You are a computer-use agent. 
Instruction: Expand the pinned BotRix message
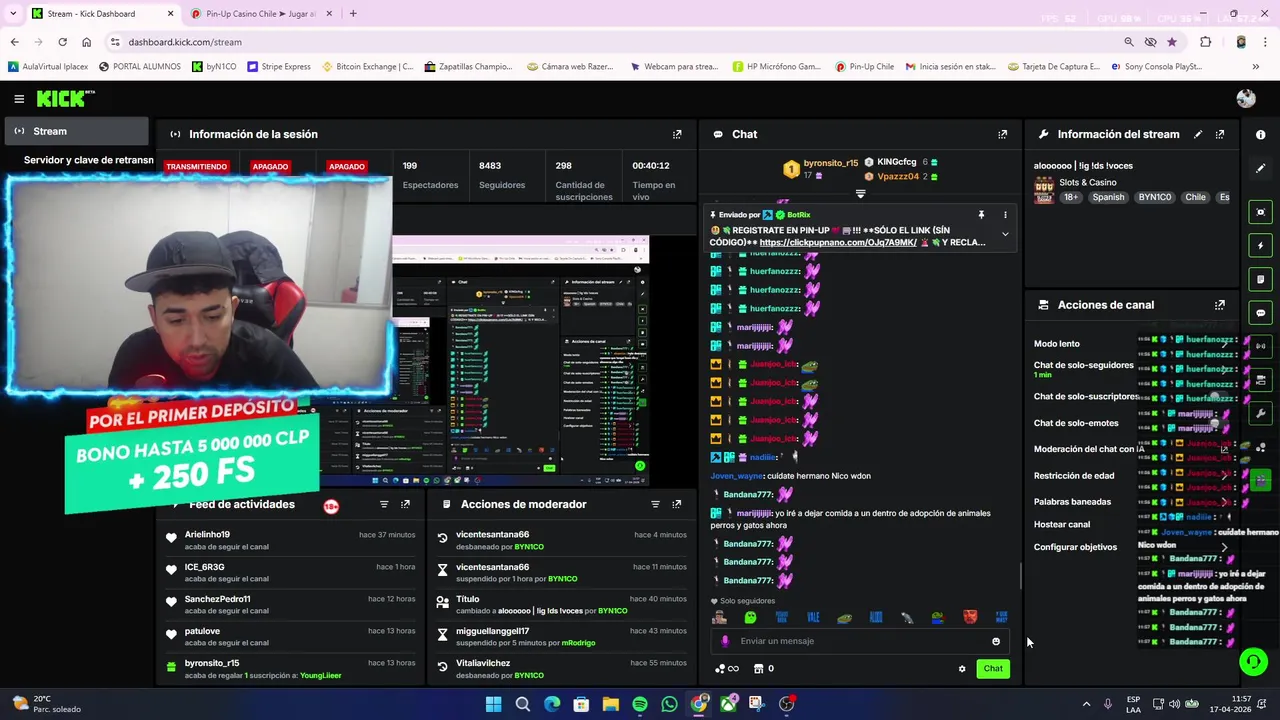click(1005, 234)
